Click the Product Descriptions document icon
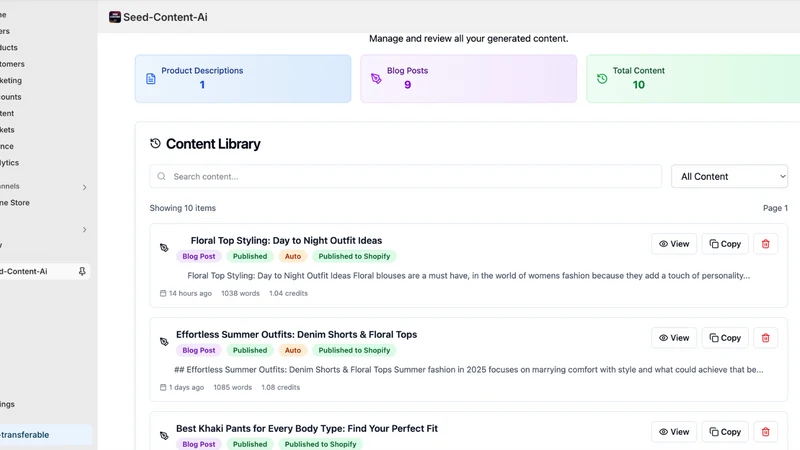The width and height of the screenshot is (800, 450). 151,79
